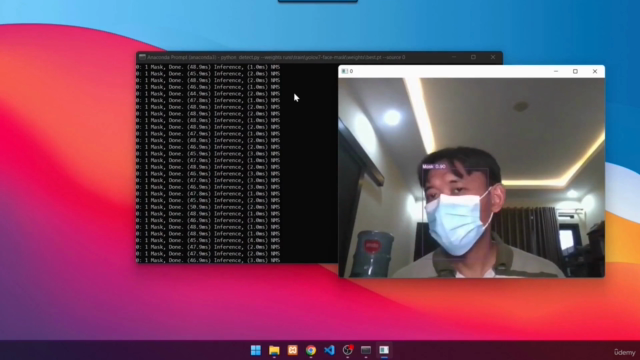Image resolution: width=640 pixels, height=360 pixels.
Task: Minimize the webcam detection window
Action: coord(556,71)
